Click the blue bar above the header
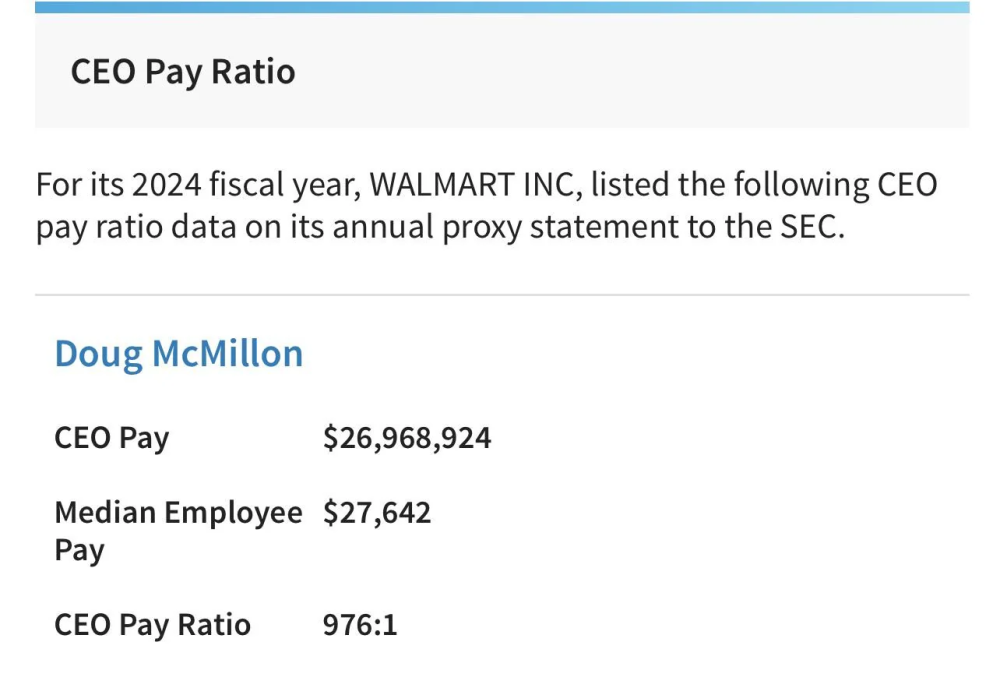The width and height of the screenshot is (1000, 695). tap(502, 7)
